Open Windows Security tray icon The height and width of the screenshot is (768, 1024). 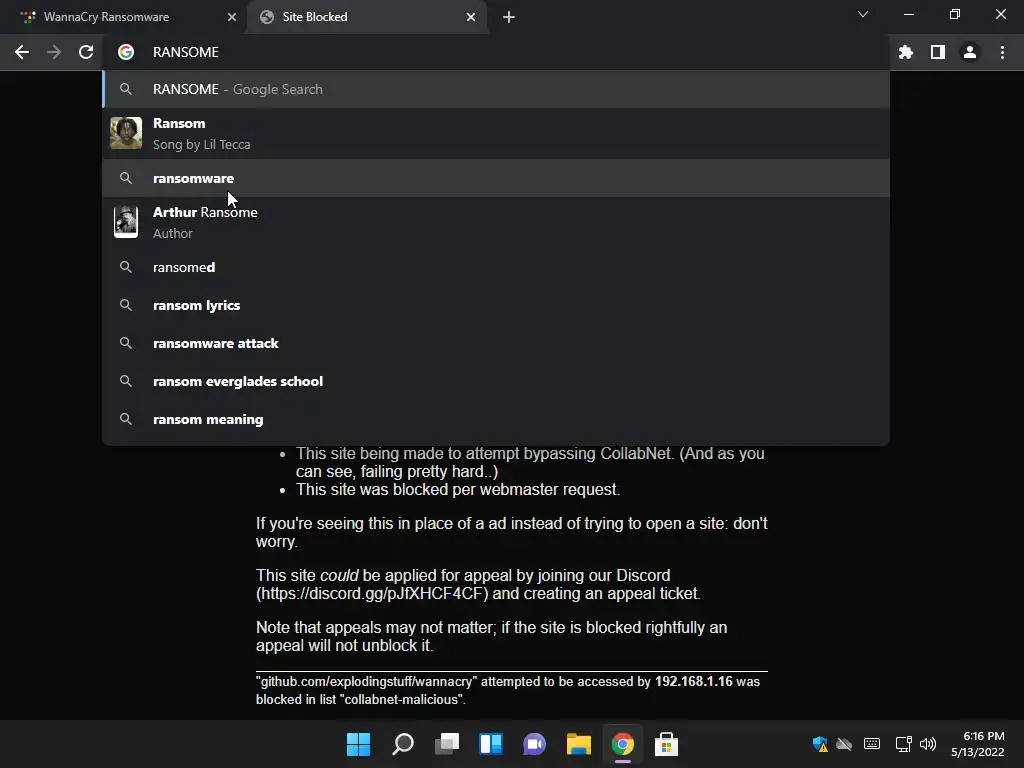click(820, 744)
